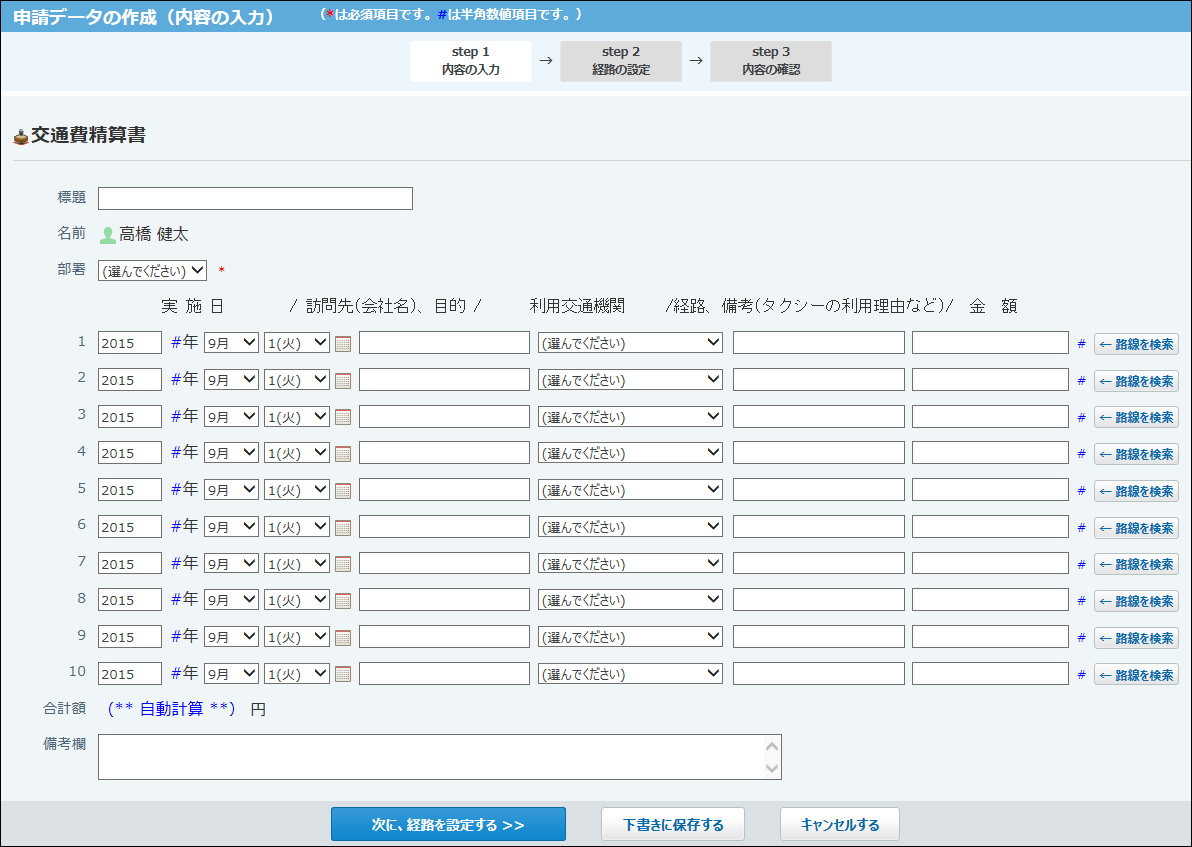Open calendar picker icon for row 7

343,564
